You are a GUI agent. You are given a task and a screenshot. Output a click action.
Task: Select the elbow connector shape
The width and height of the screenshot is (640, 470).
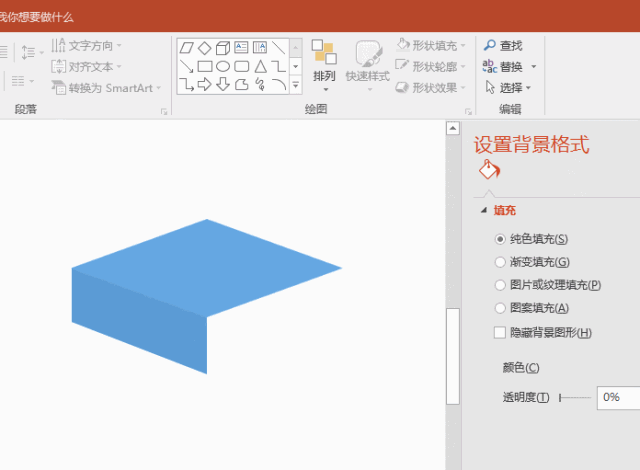coord(278,66)
